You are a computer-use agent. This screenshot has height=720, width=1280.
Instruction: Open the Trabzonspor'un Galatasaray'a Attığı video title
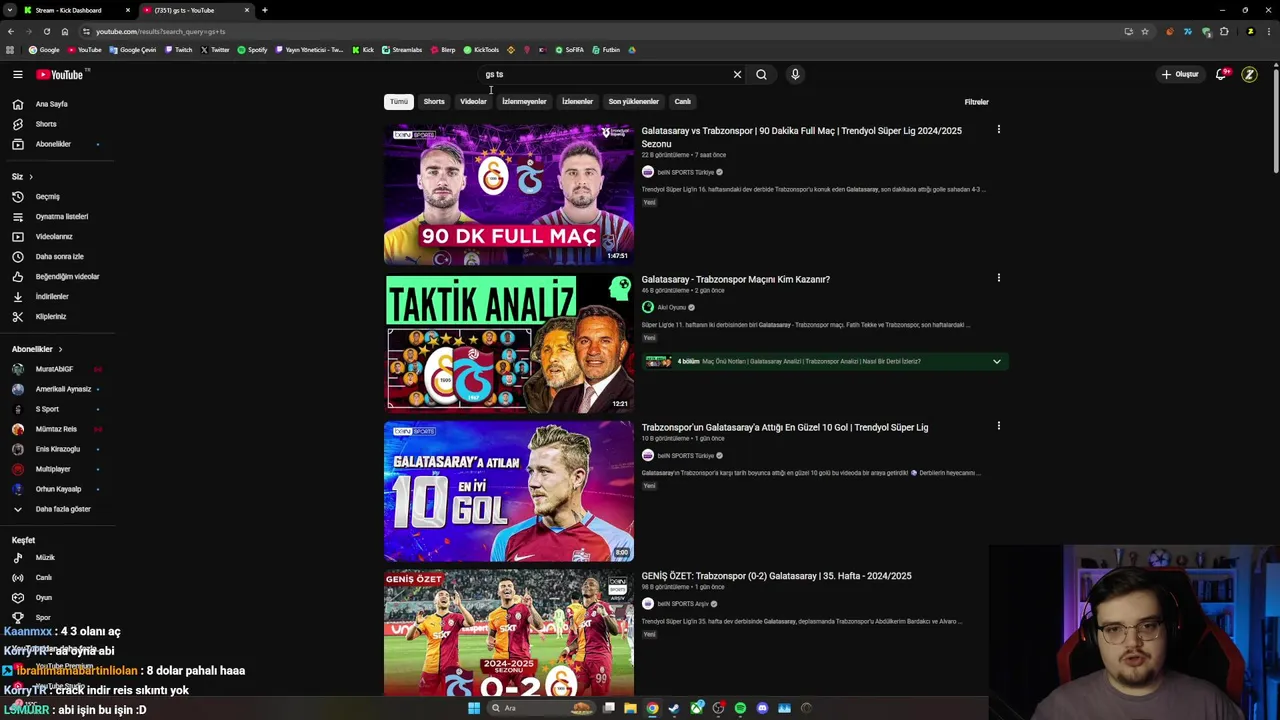(784, 428)
